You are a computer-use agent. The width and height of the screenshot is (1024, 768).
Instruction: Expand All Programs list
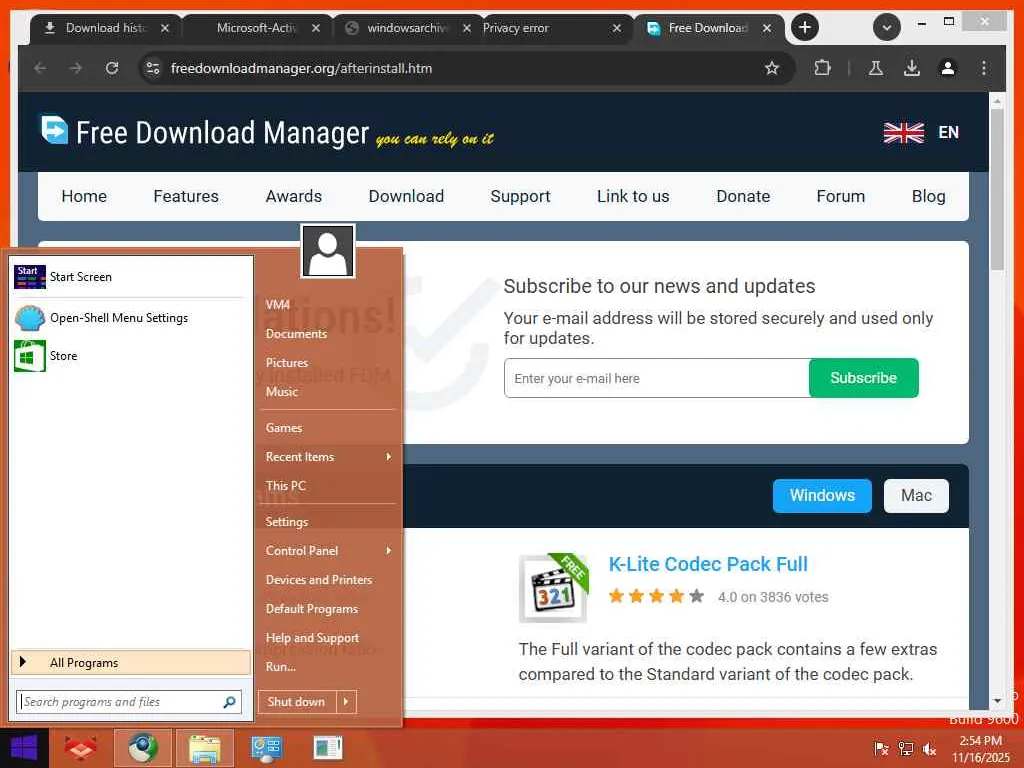coord(131,663)
